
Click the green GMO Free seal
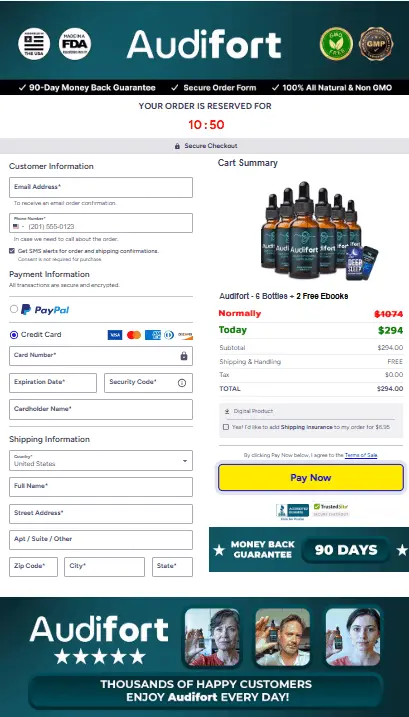pyautogui.click(x=336, y=44)
